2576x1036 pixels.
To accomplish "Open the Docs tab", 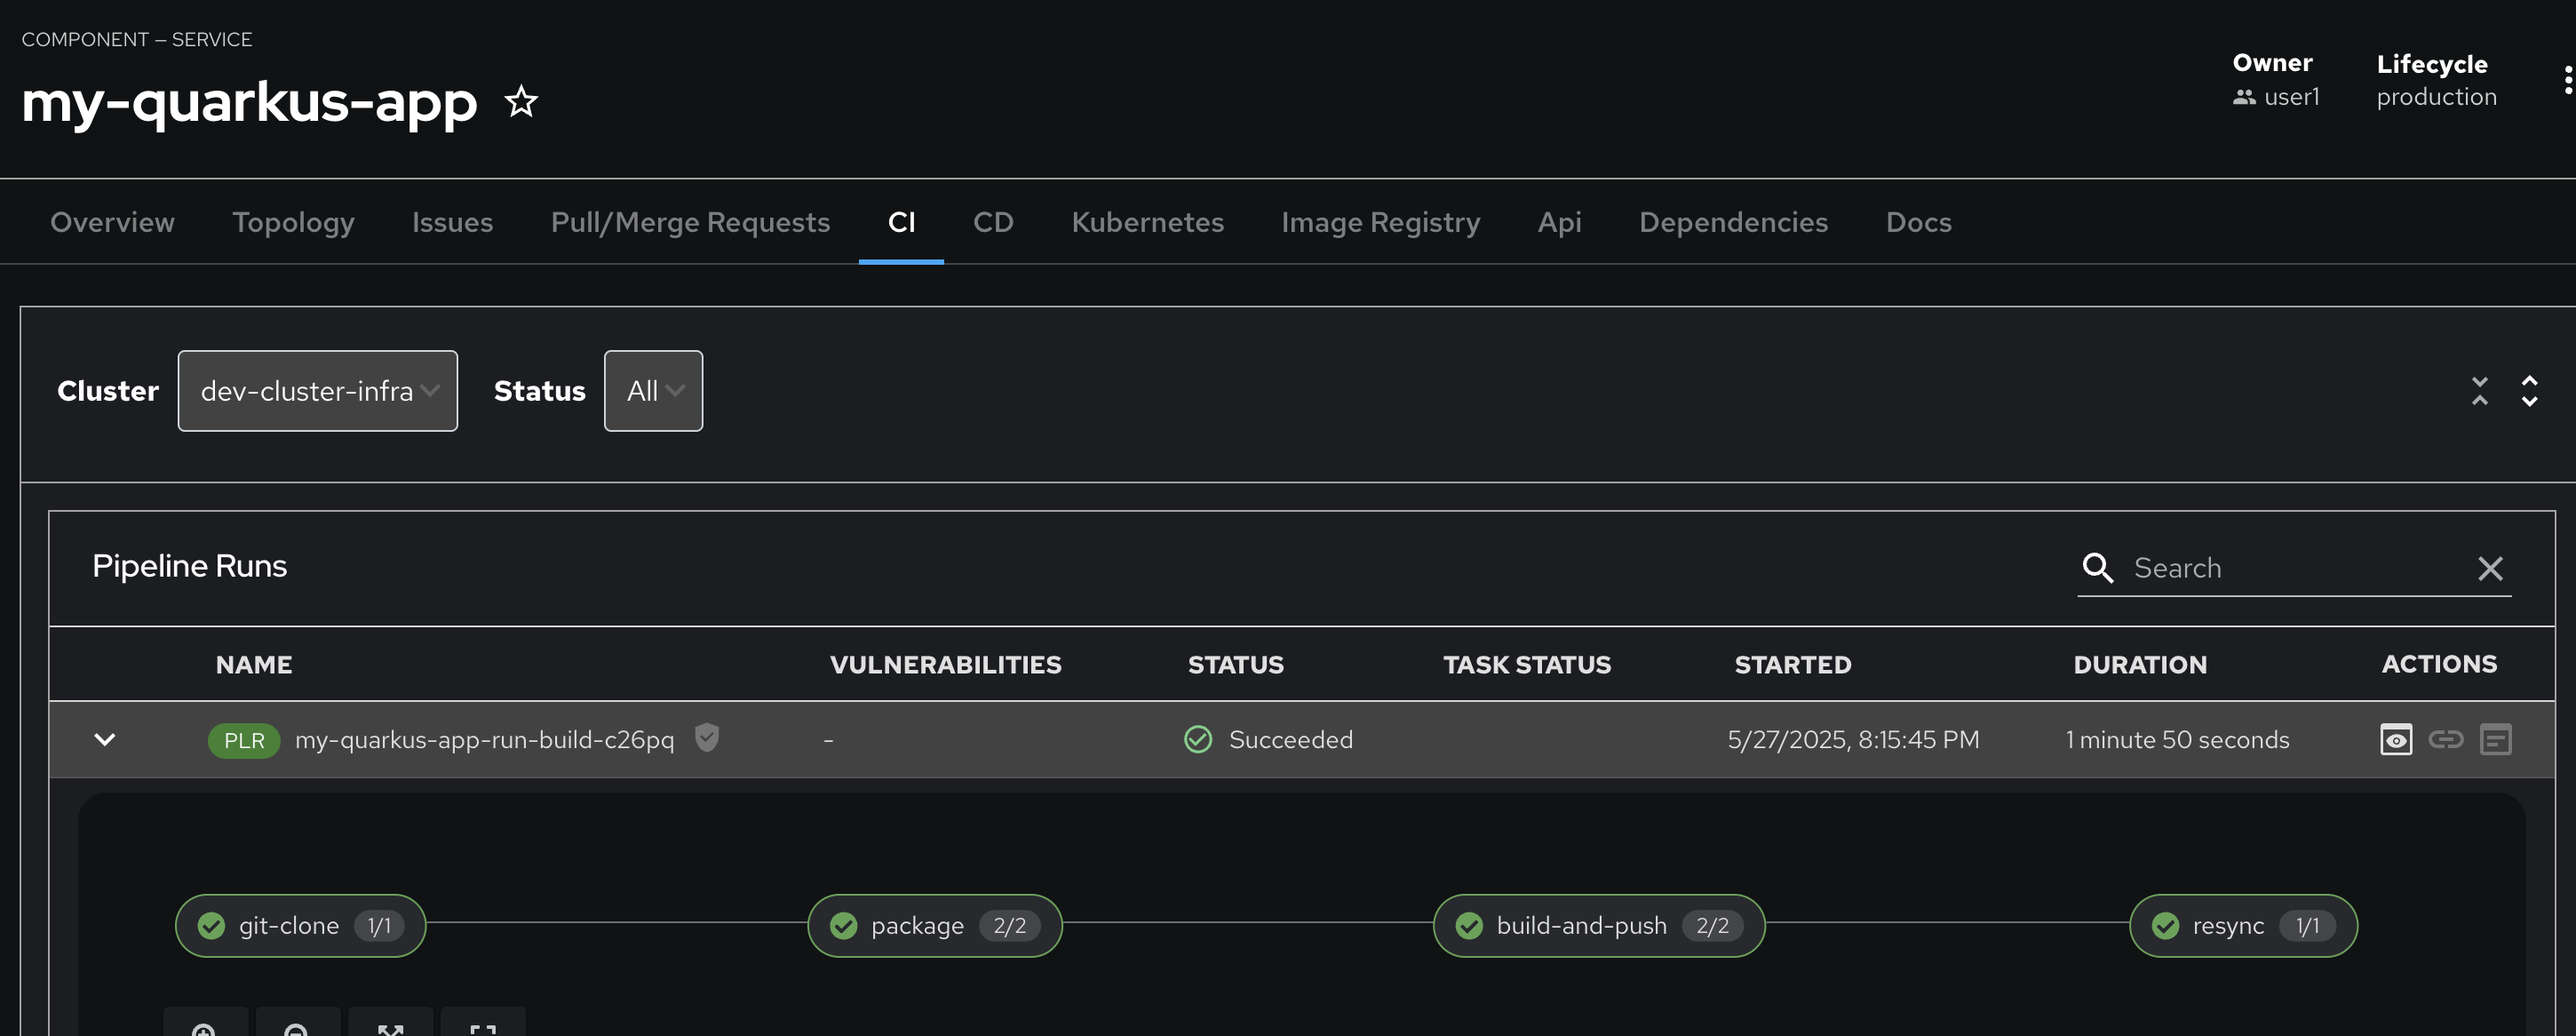I will [x=1918, y=222].
